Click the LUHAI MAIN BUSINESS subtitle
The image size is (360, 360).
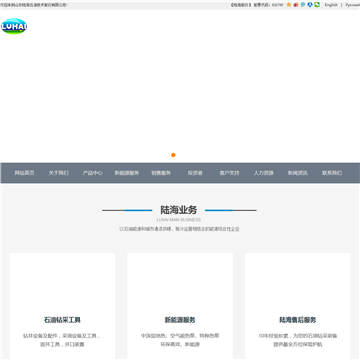click(179, 220)
